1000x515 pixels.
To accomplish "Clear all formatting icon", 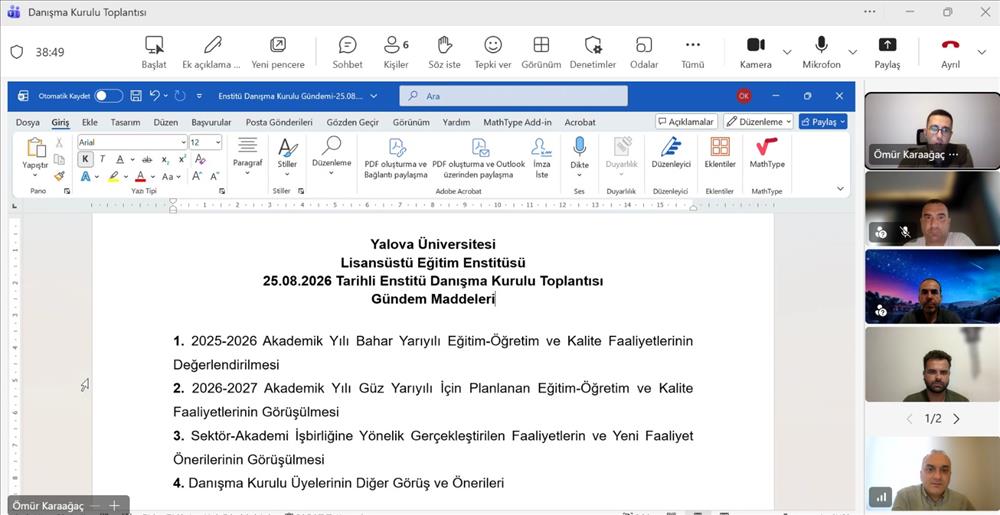I will [x=200, y=159].
